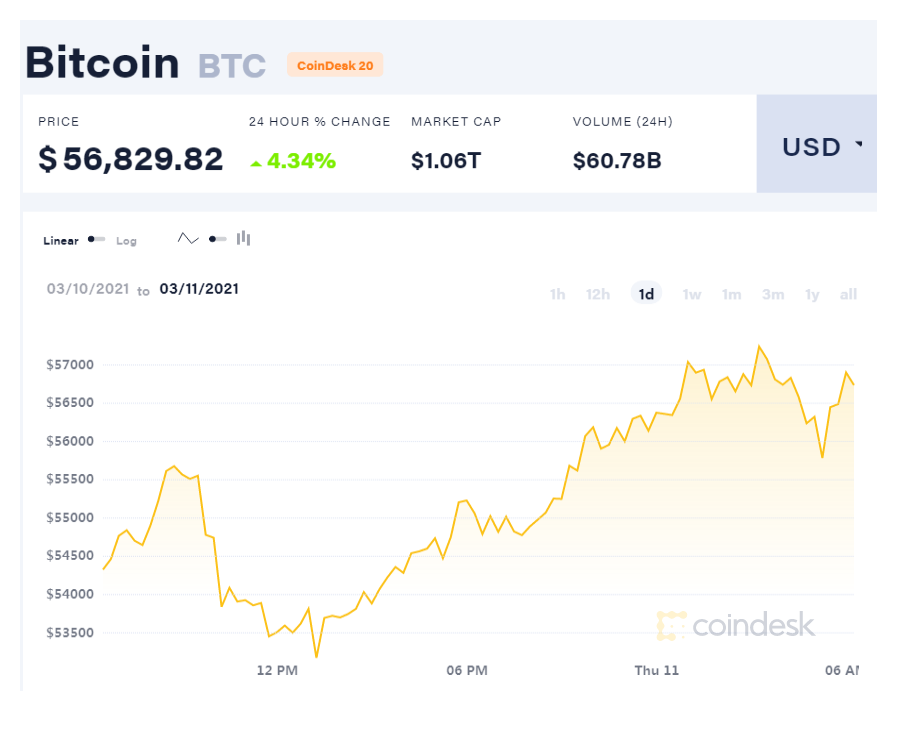The width and height of the screenshot is (897, 751).
Task: Toggle the line/candlestick chart switch
Action: tap(217, 239)
